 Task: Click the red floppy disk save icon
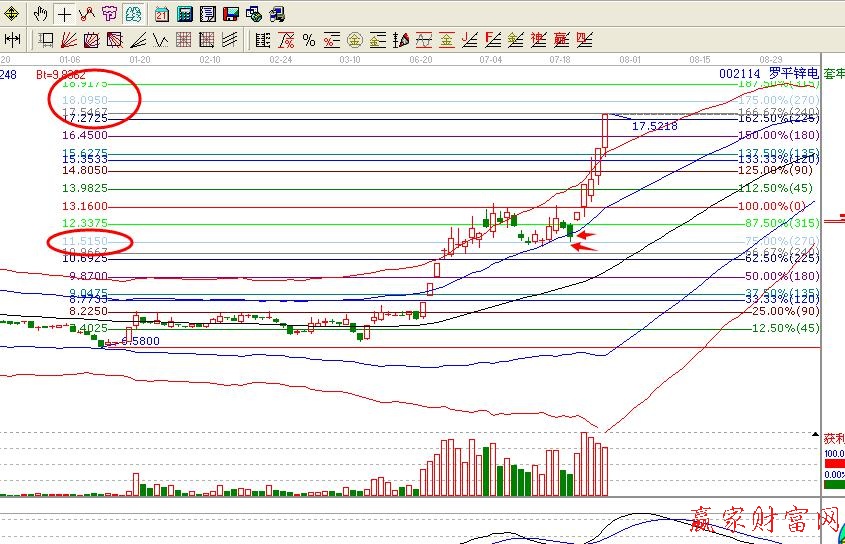(x=230, y=14)
